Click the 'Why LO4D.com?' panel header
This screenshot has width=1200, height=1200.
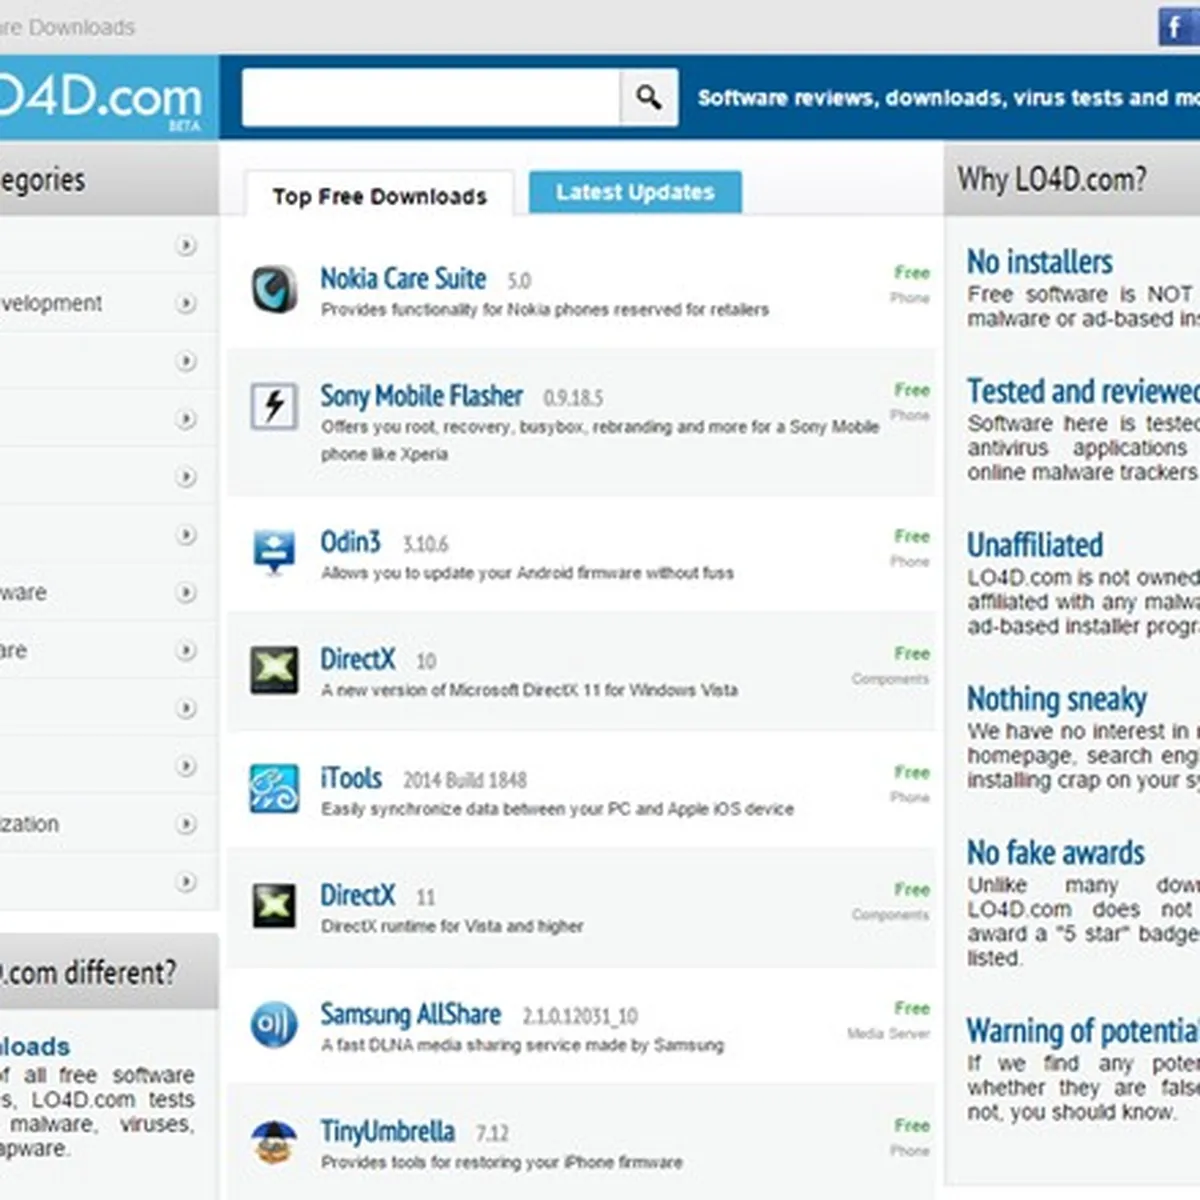point(1072,179)
